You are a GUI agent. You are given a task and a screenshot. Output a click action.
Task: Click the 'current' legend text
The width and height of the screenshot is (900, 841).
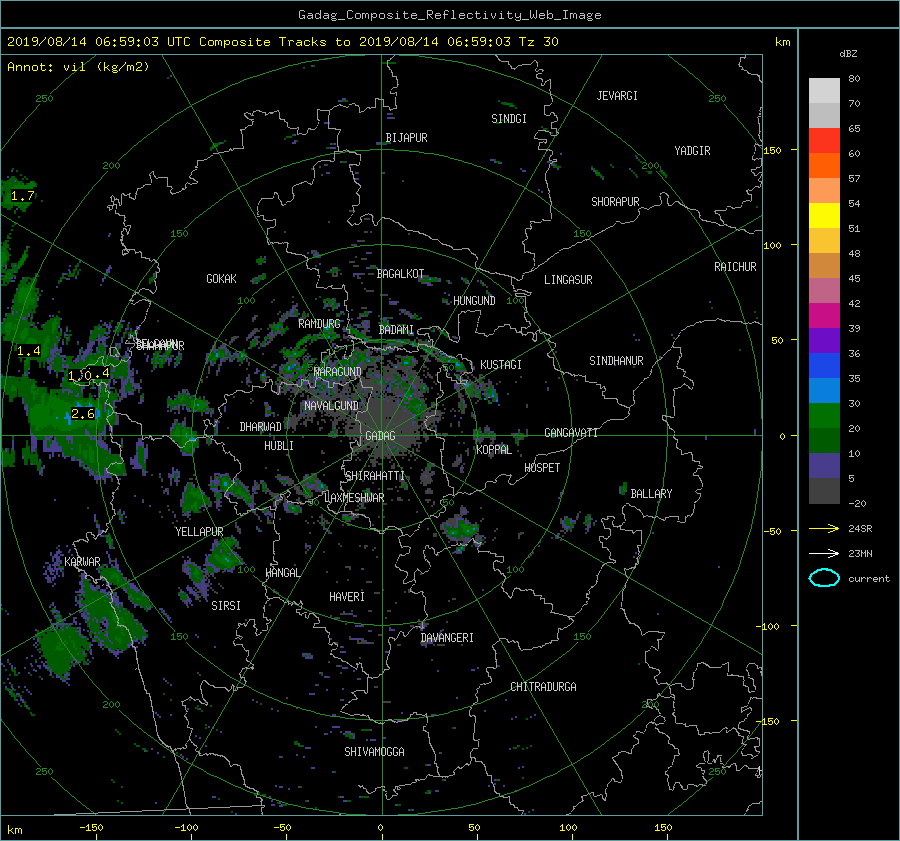(x=869, y=579)
